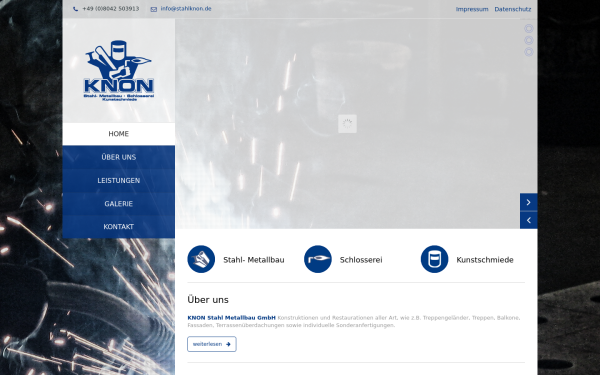
Task: Select the third slider pagination dot
Action: click(528, 52)
